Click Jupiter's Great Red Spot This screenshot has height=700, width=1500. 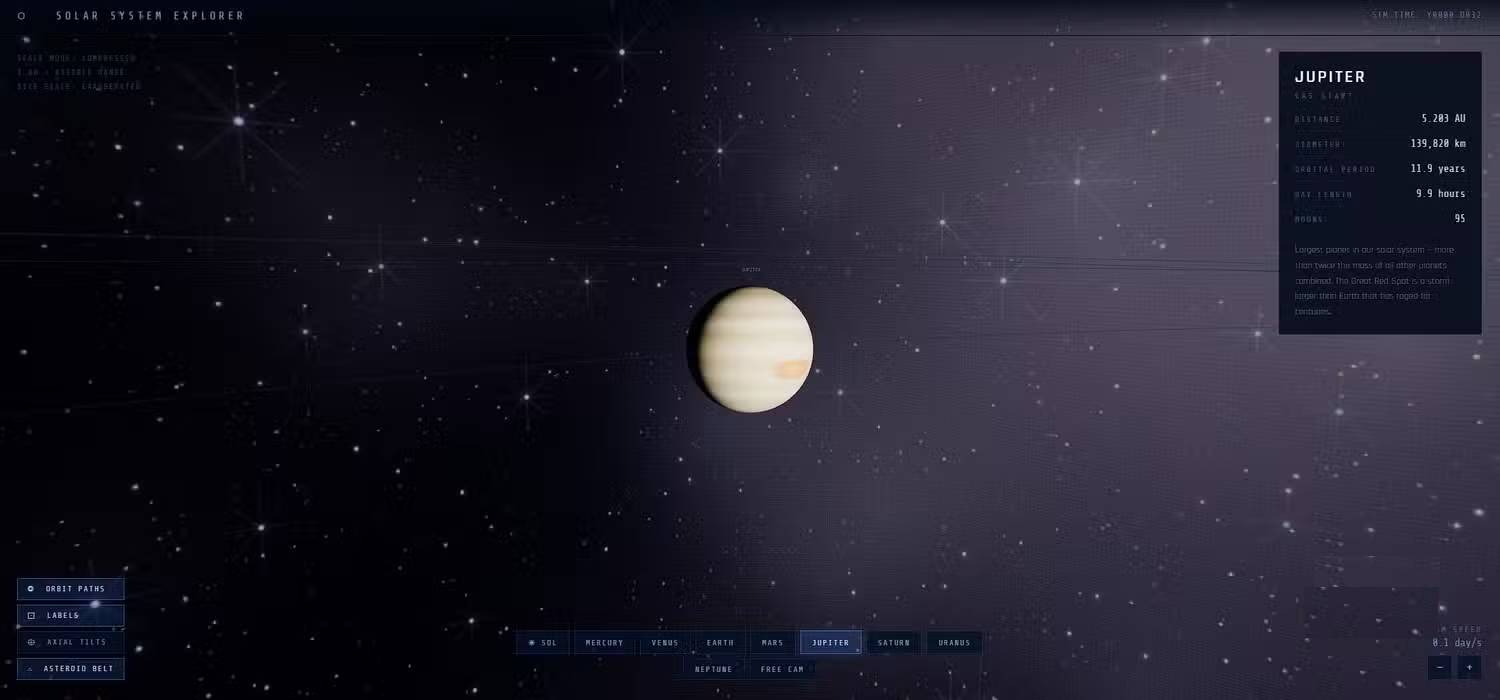point(792,369)
